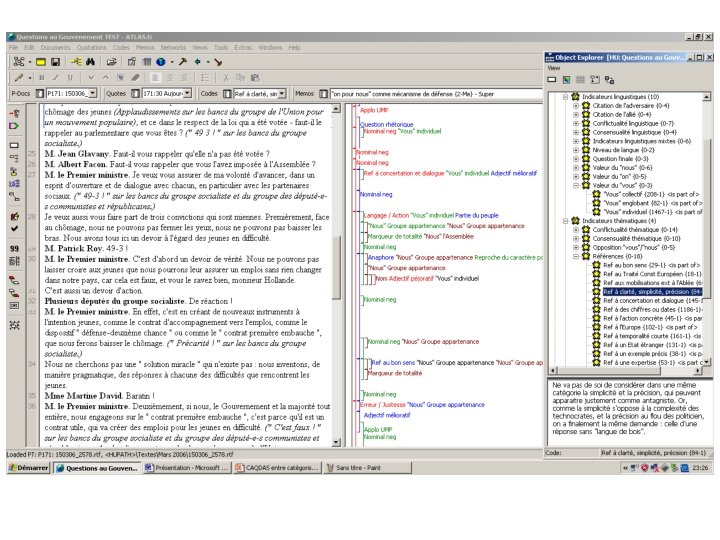
Task: Toggle bold text formatting
Action: coord(42,77)
